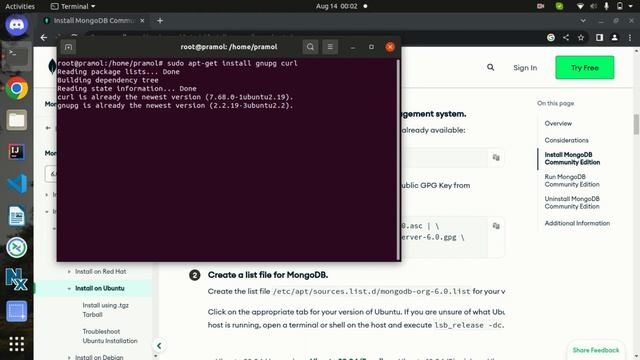640x360 pixels.
Task: Show Applications grid in the dock
Action: point(16,344)
